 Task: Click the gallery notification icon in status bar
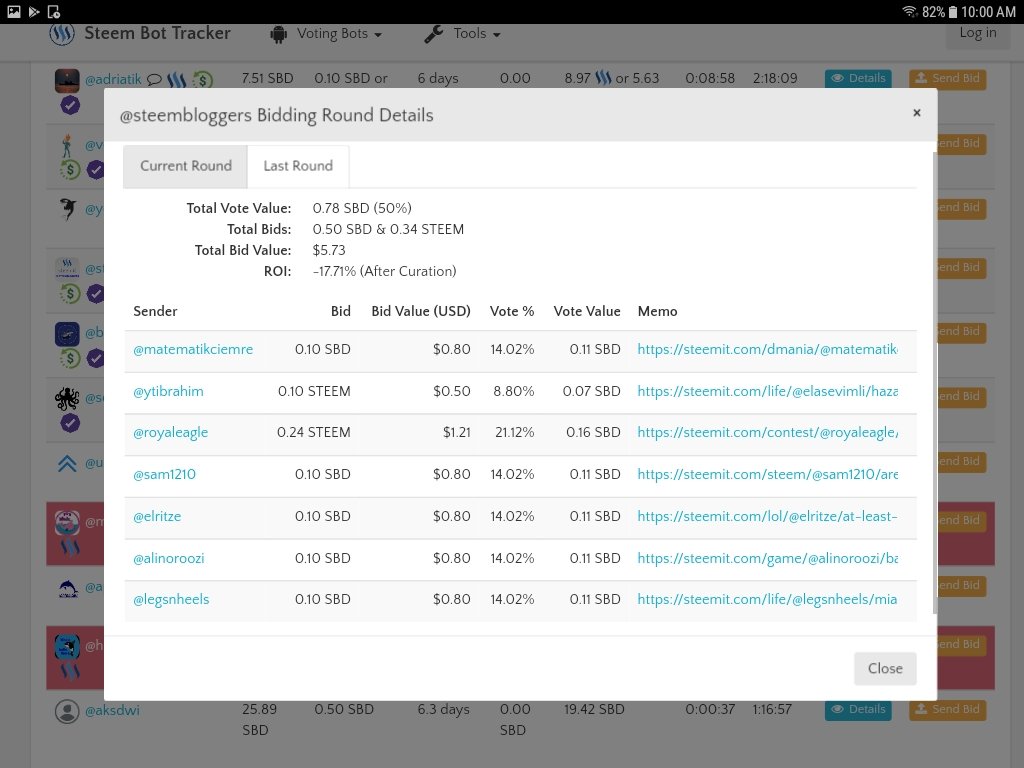point(14,12)
